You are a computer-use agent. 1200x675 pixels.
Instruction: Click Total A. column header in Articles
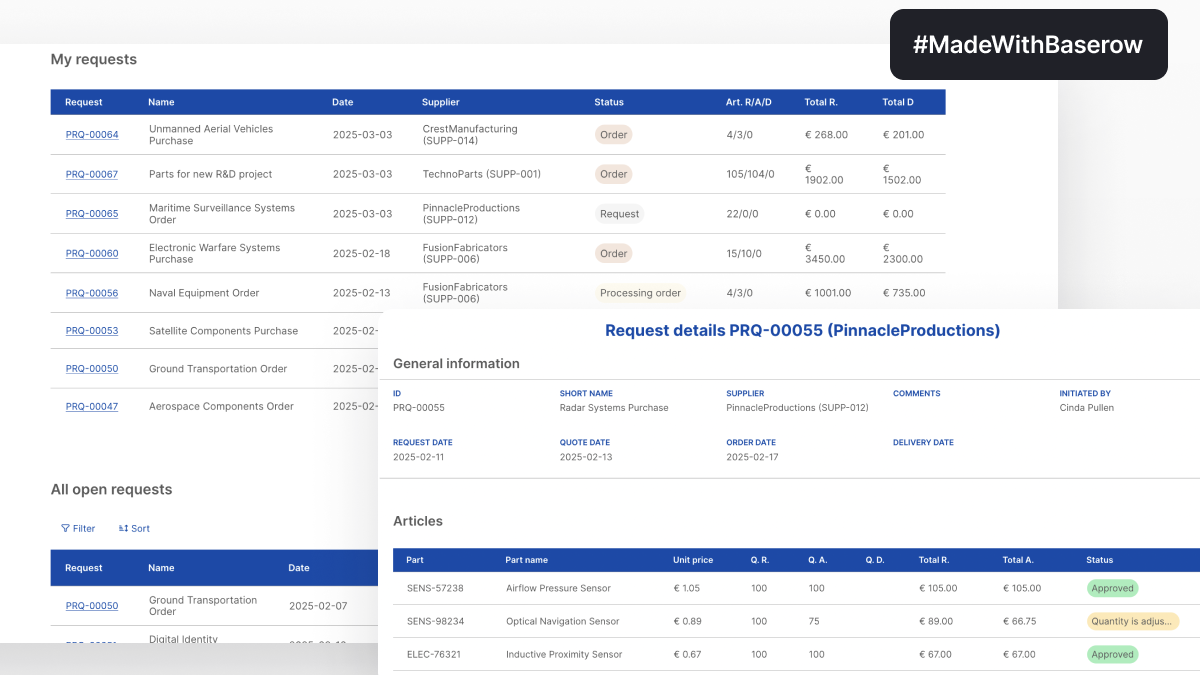[1019, 560]
